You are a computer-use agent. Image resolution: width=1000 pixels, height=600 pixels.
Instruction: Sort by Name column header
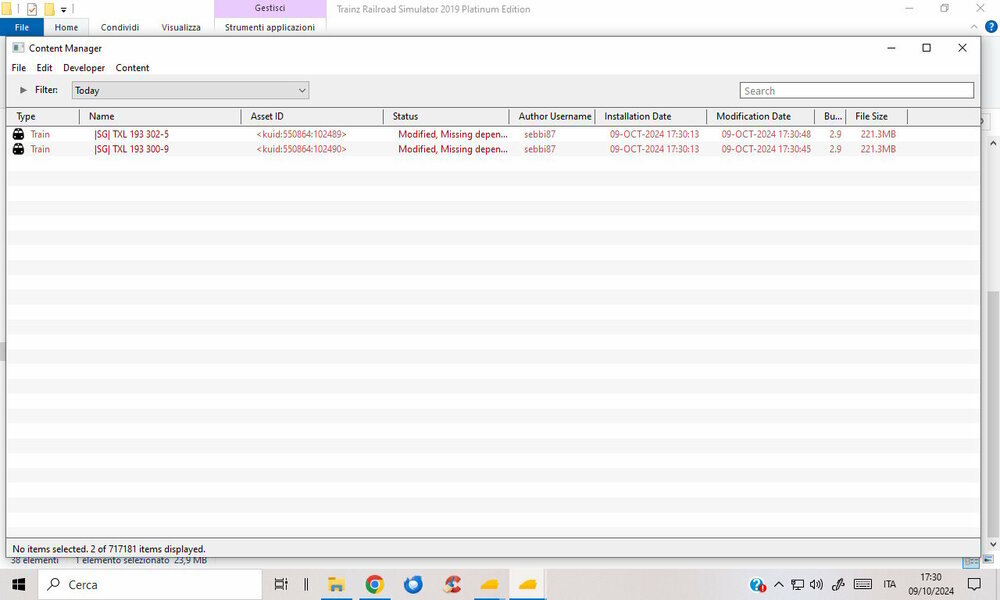(160, 116)
